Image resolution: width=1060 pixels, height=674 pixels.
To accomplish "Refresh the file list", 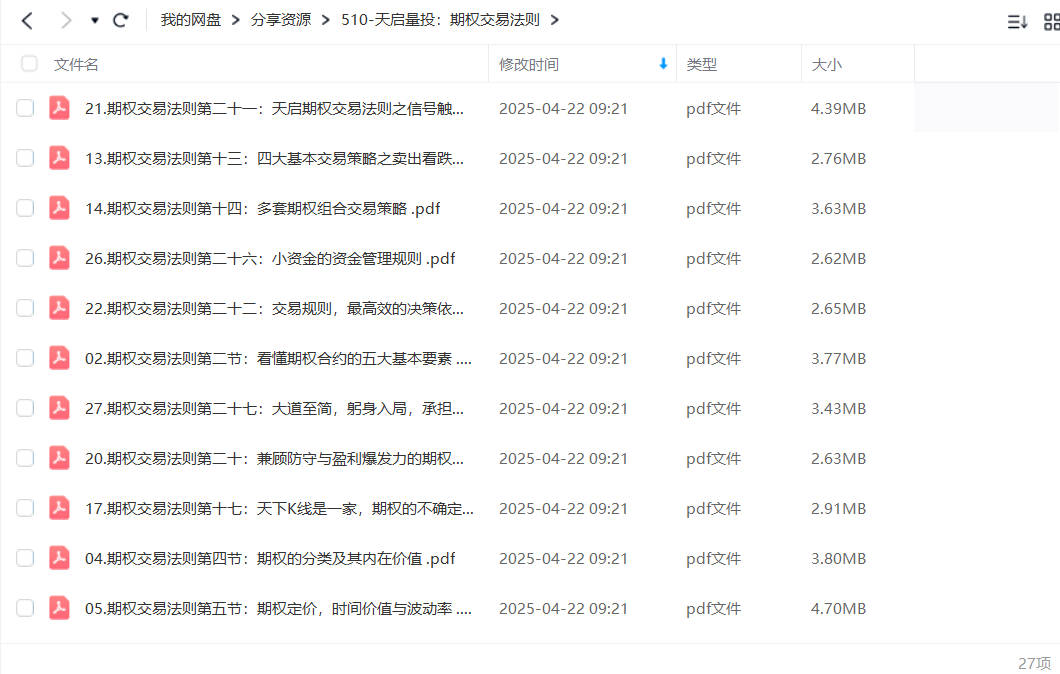I will click(120, 20).
